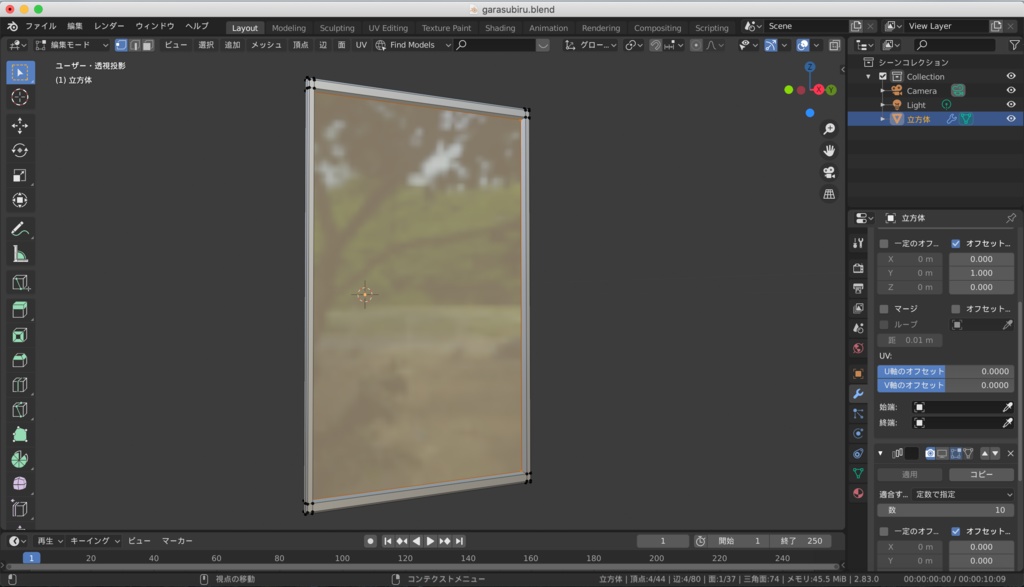Screen dimensions: 1024x587
Task: Select the Move tool
Action: tap(20, 125)
